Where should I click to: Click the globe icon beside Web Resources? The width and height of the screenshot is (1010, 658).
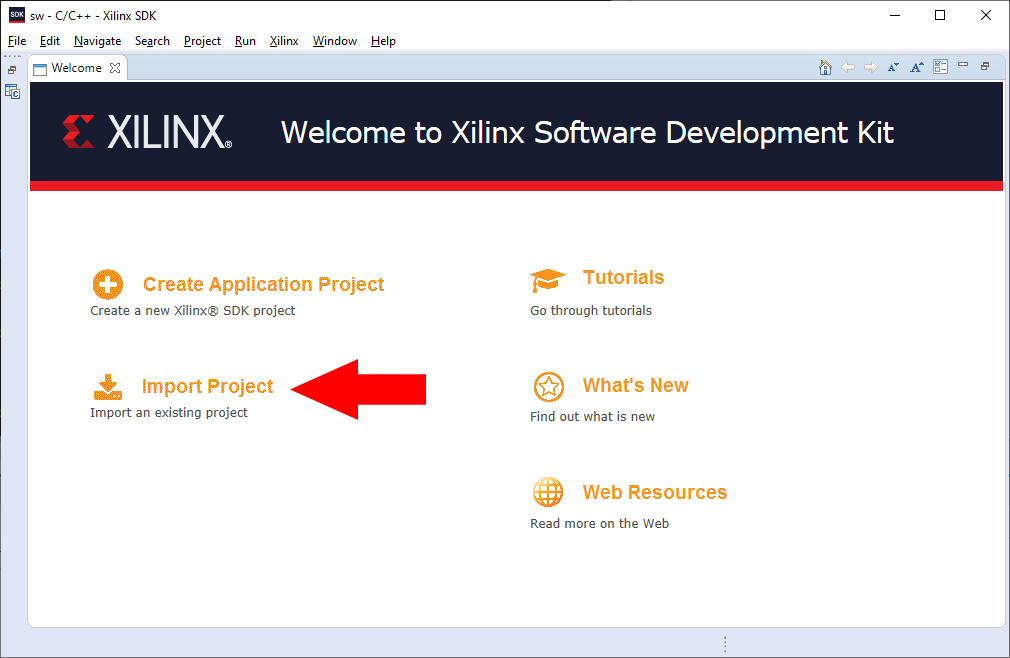pyautogui.click(x=548, y=493)
